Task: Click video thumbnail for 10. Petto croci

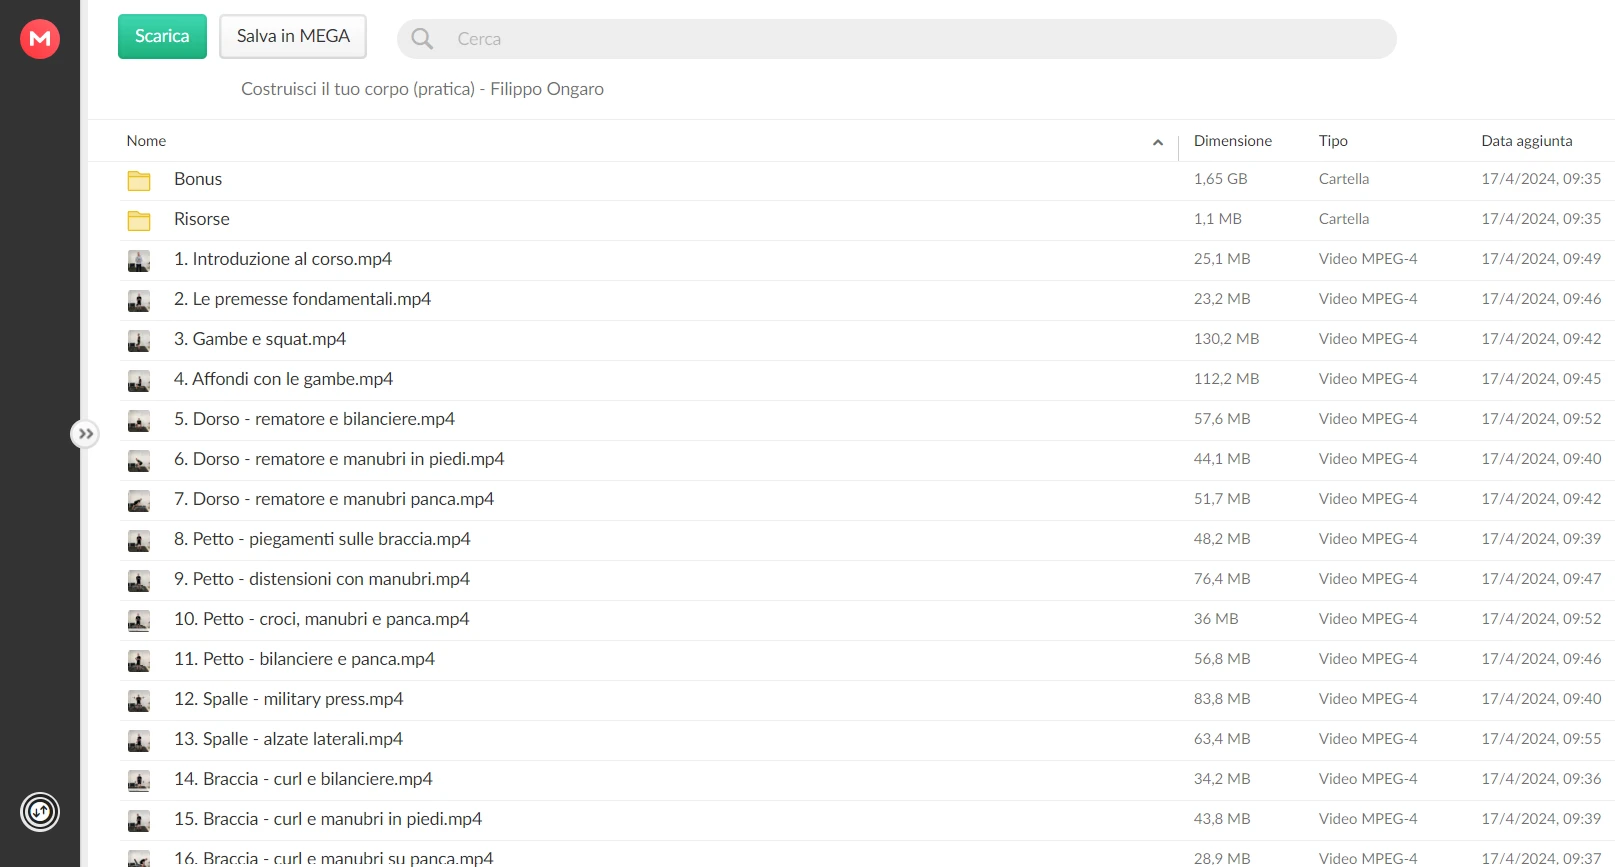Action: coord(139,620)
